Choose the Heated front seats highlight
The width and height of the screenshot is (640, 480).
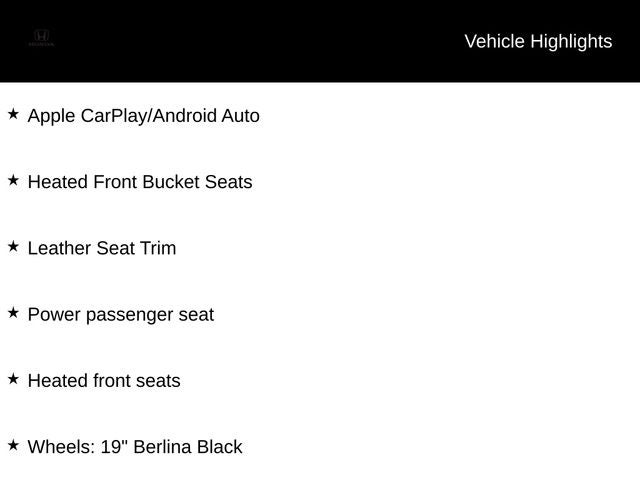pyautogui.click(x=104, y=381)
